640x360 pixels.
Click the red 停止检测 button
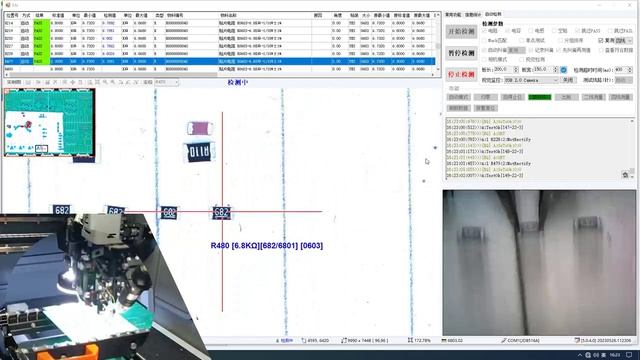(x=461, y=75)
